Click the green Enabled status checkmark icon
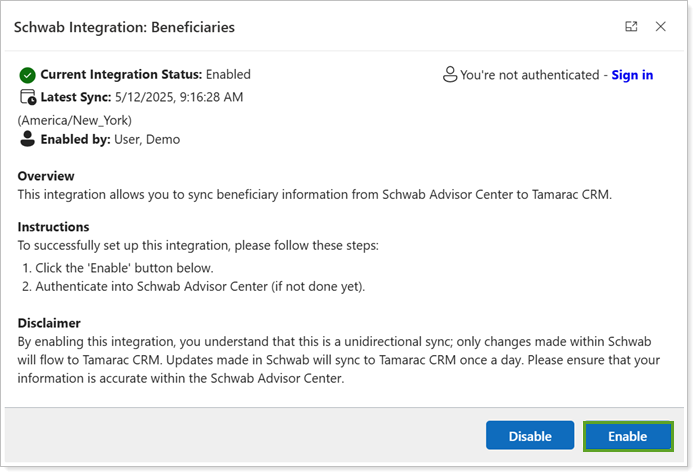Screen dimensions: 697x476 click(27, 75)
